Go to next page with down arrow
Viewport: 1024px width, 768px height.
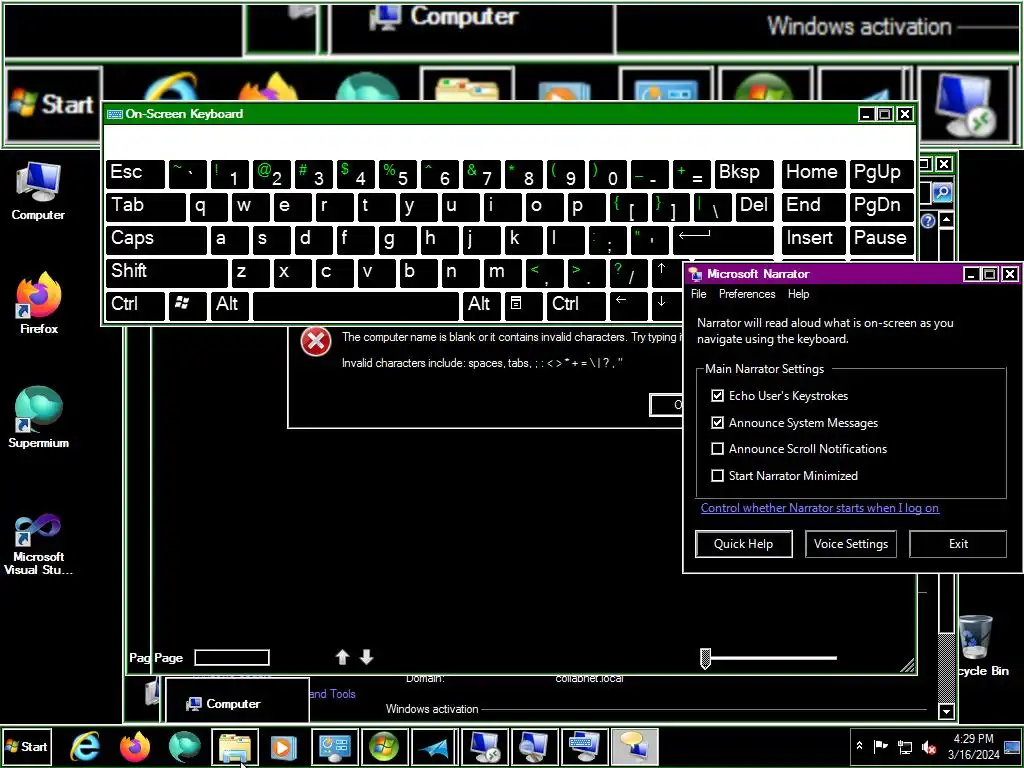366,657
